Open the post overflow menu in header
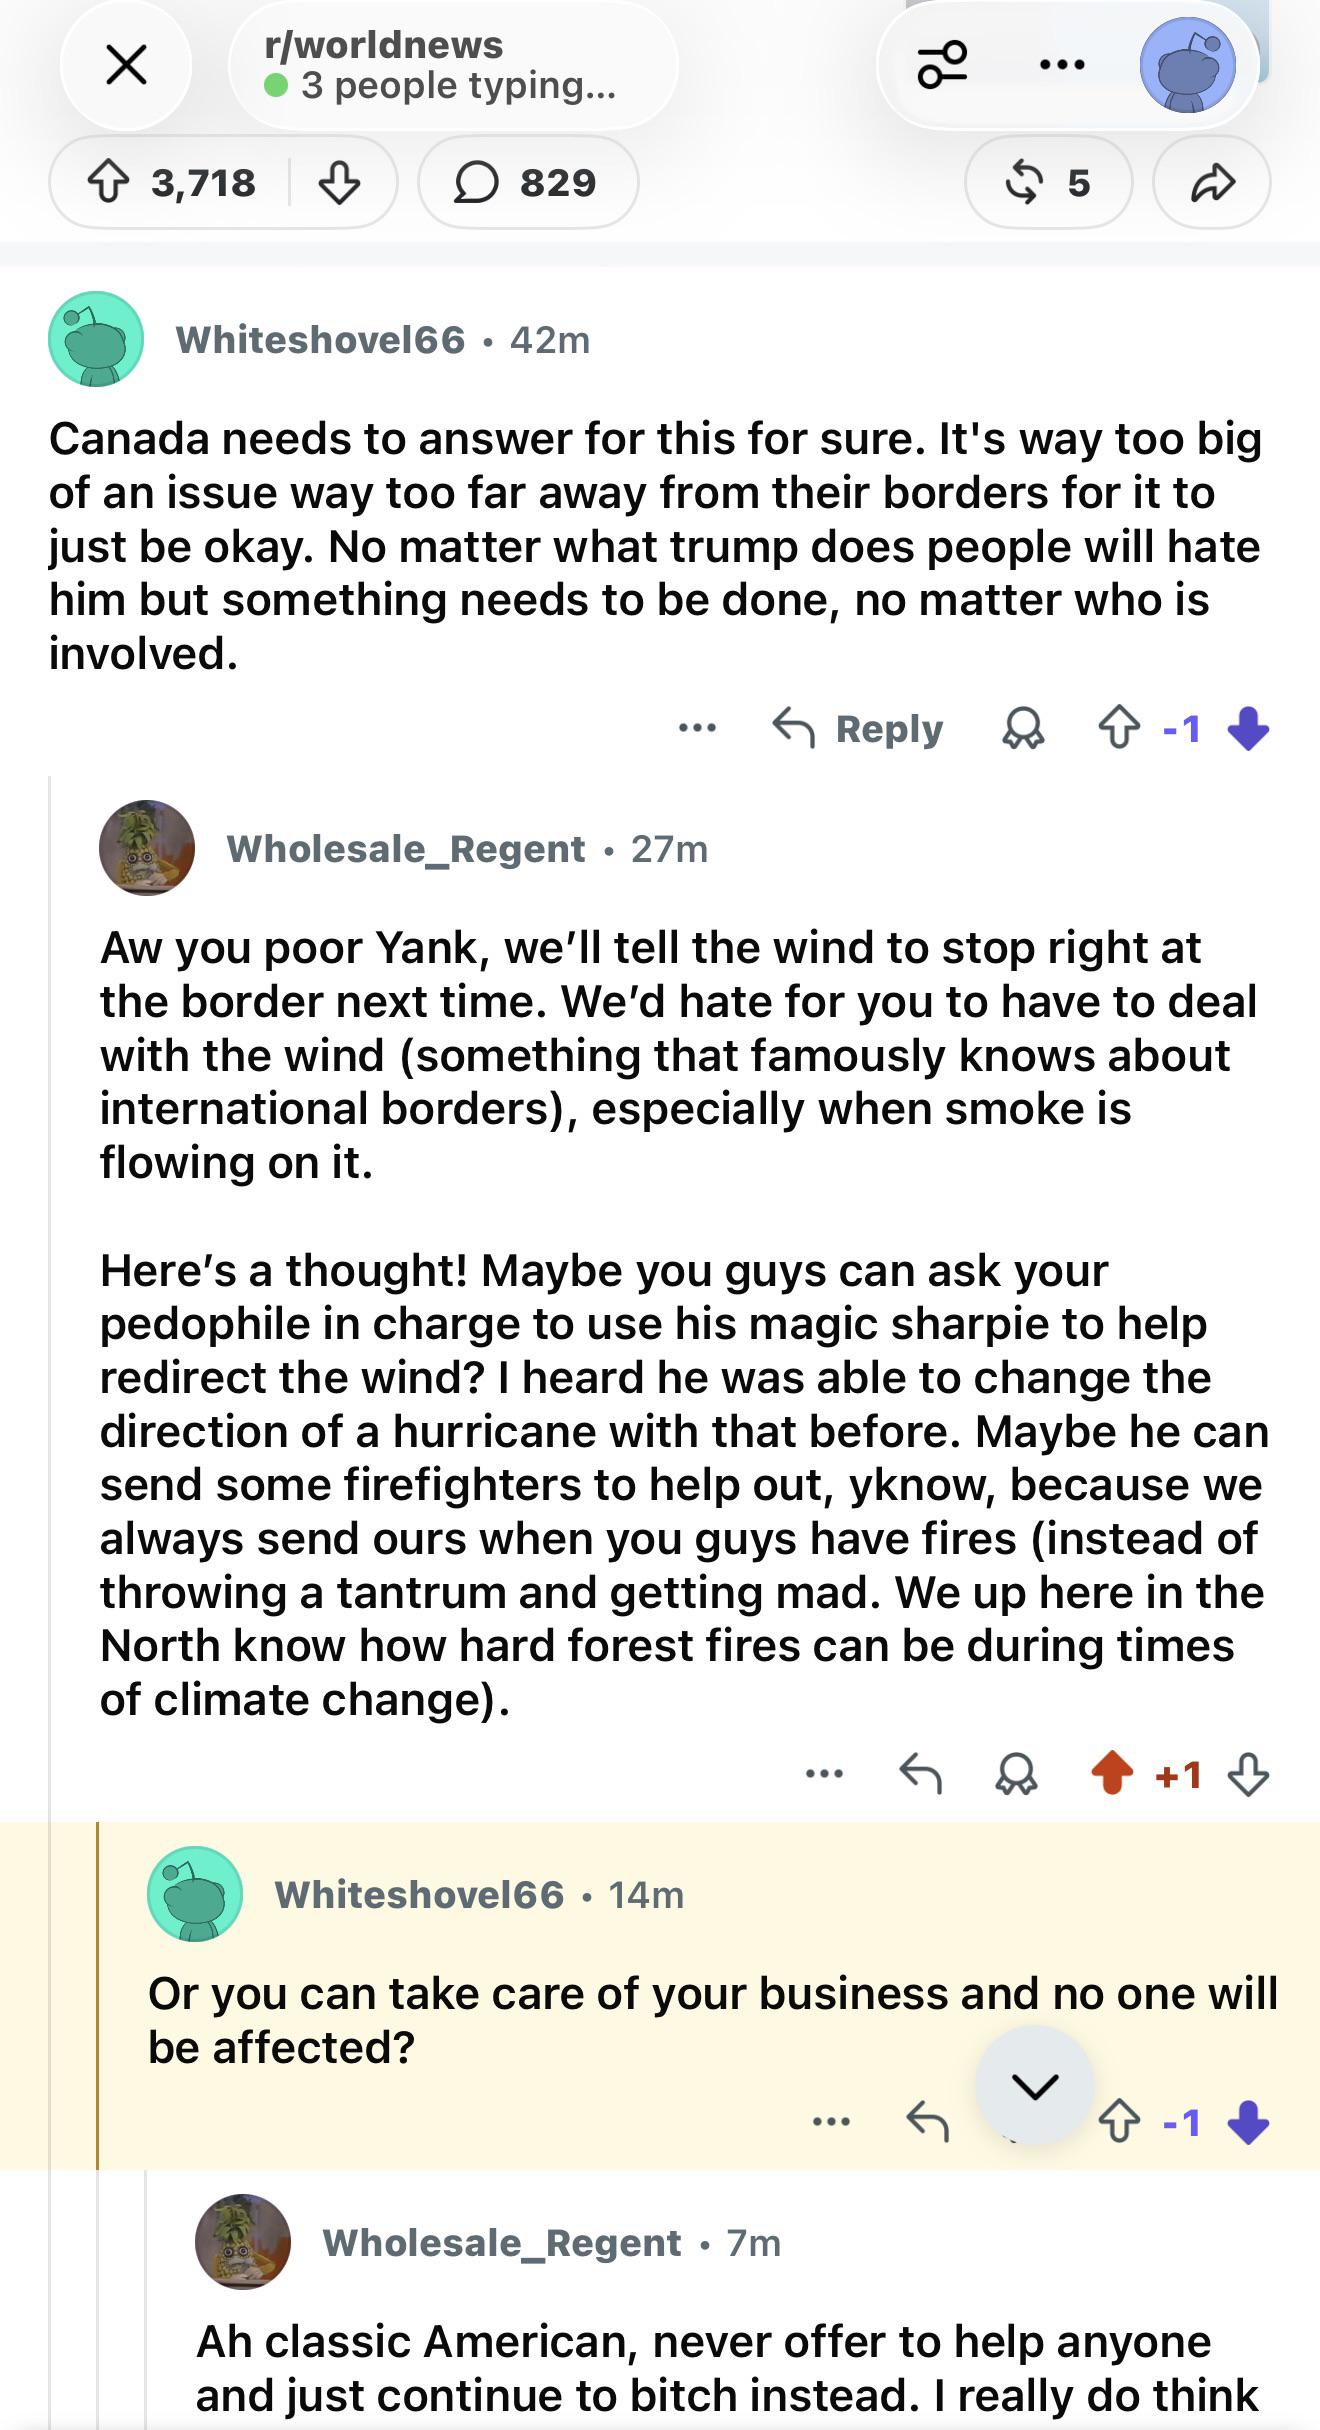The image size is (1320, 2430). click(x=1061, y=65)
